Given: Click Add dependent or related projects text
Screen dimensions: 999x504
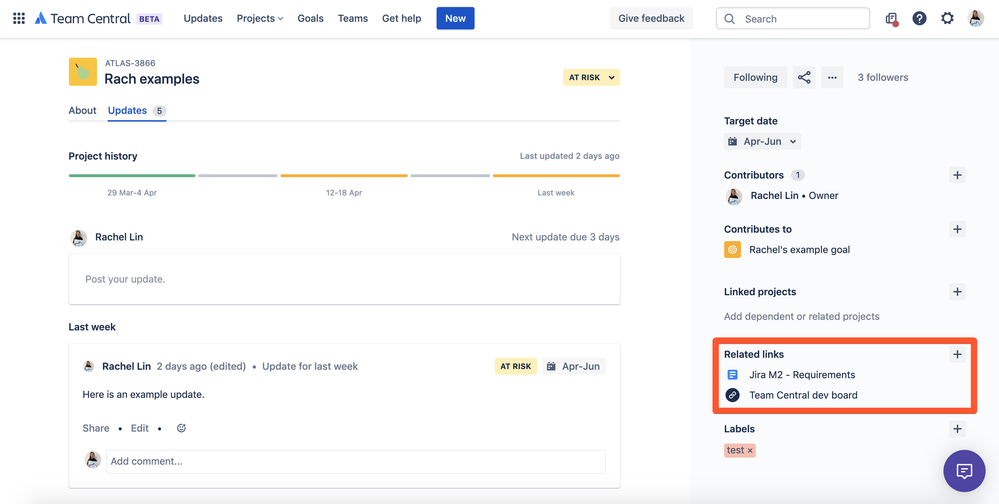Looking at the screenshot, I should [801, 316].
